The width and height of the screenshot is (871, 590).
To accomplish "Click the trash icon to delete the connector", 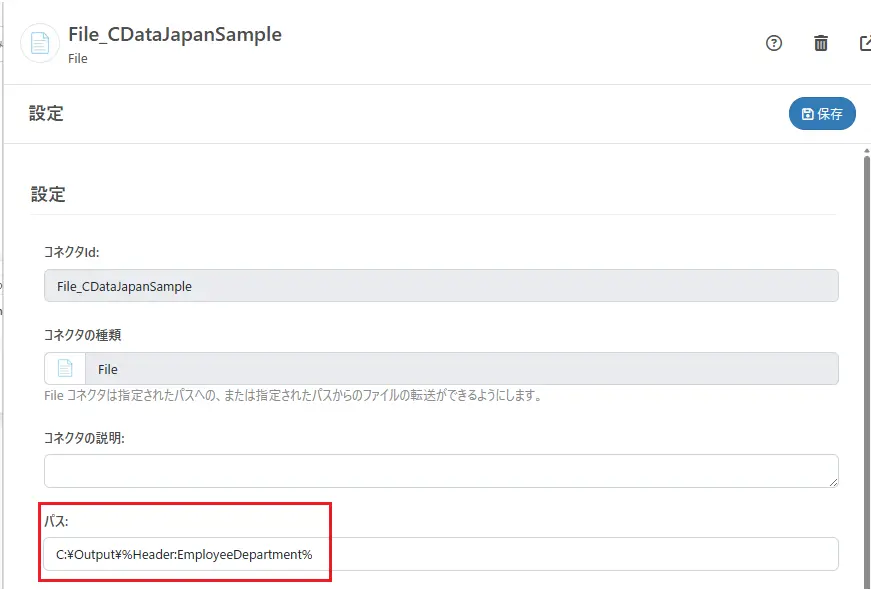I will (x=821, y=43).
